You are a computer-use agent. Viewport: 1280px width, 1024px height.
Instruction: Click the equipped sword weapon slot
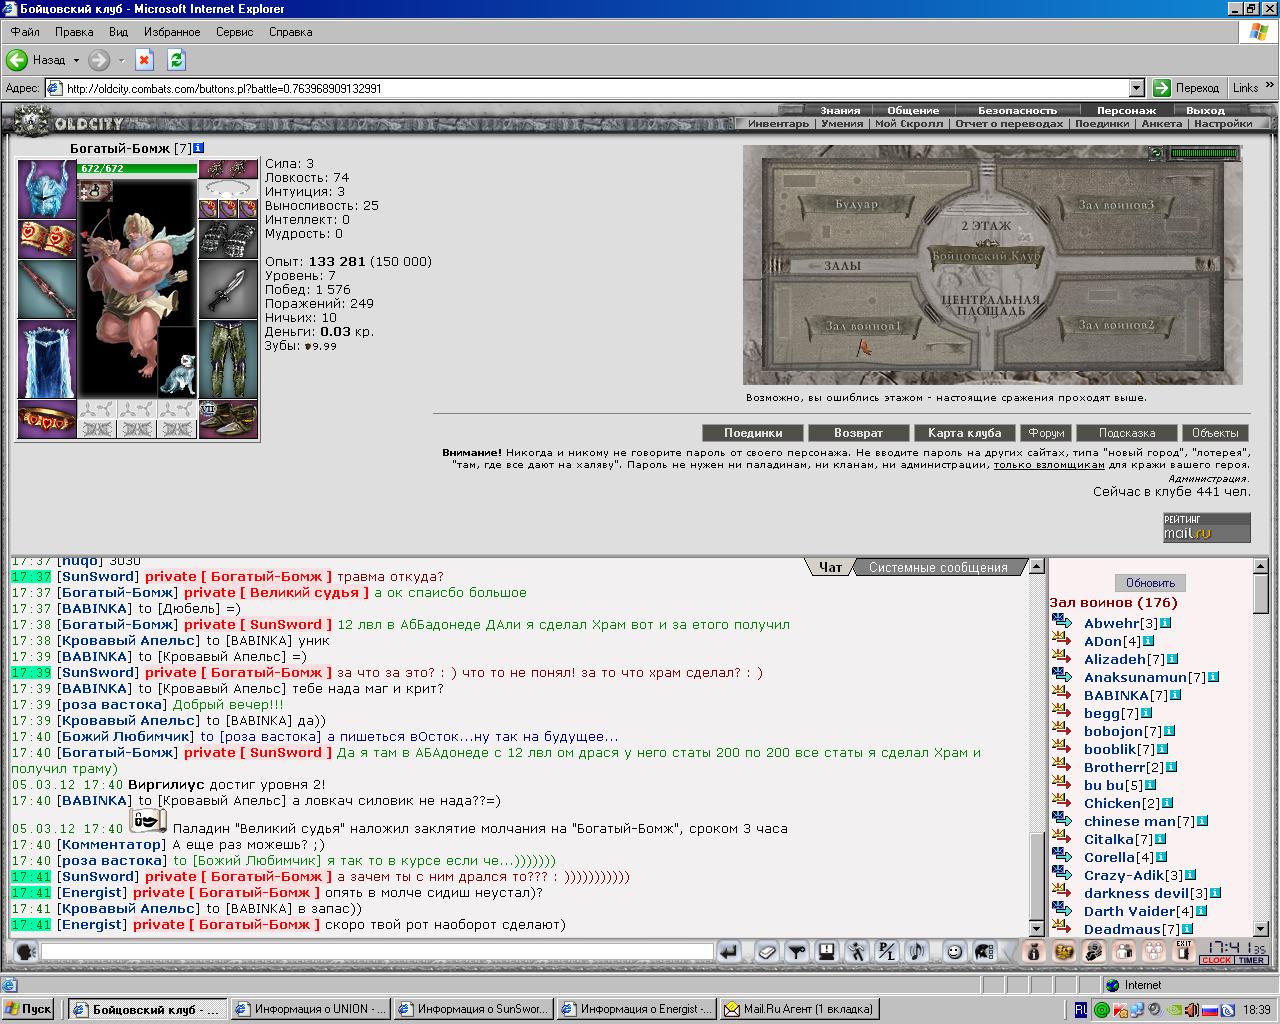228,288
